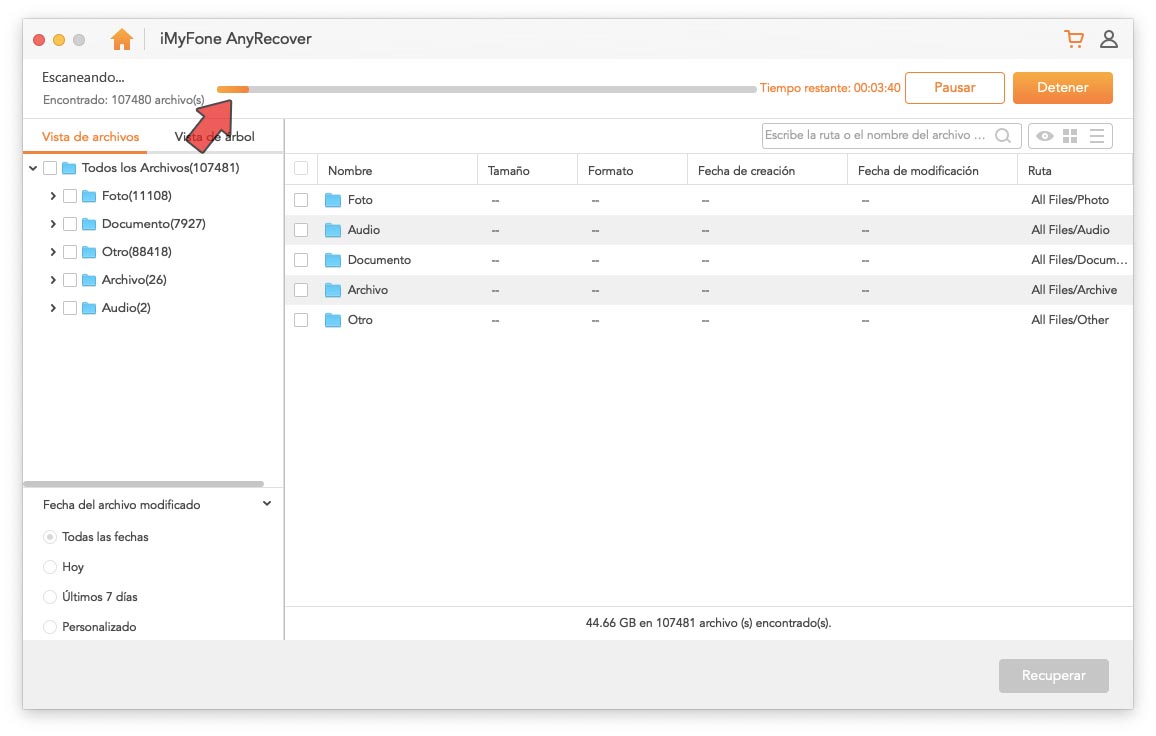Open the shopping cart icon
This screenshot has width=1156, height=736.
point(1074,39)
